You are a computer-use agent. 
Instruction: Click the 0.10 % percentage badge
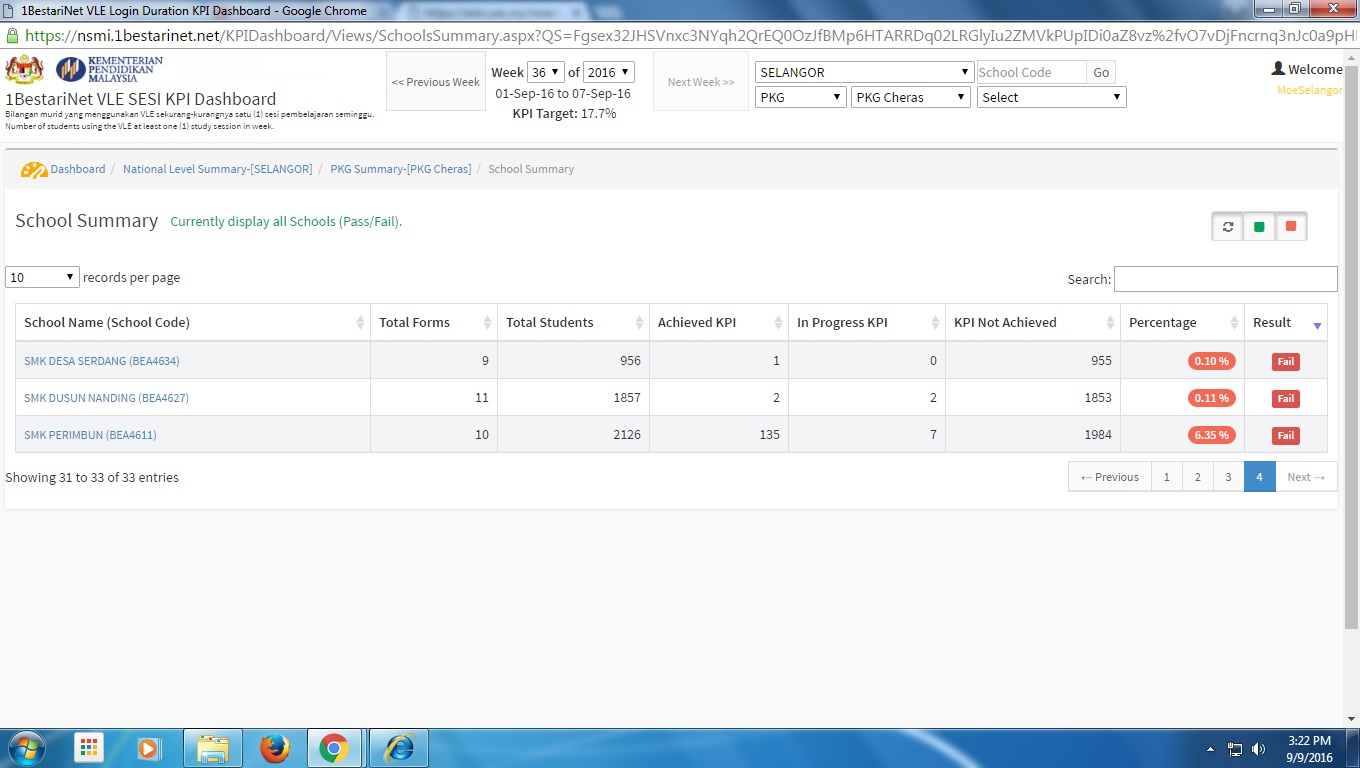[x=1212, y=361]
